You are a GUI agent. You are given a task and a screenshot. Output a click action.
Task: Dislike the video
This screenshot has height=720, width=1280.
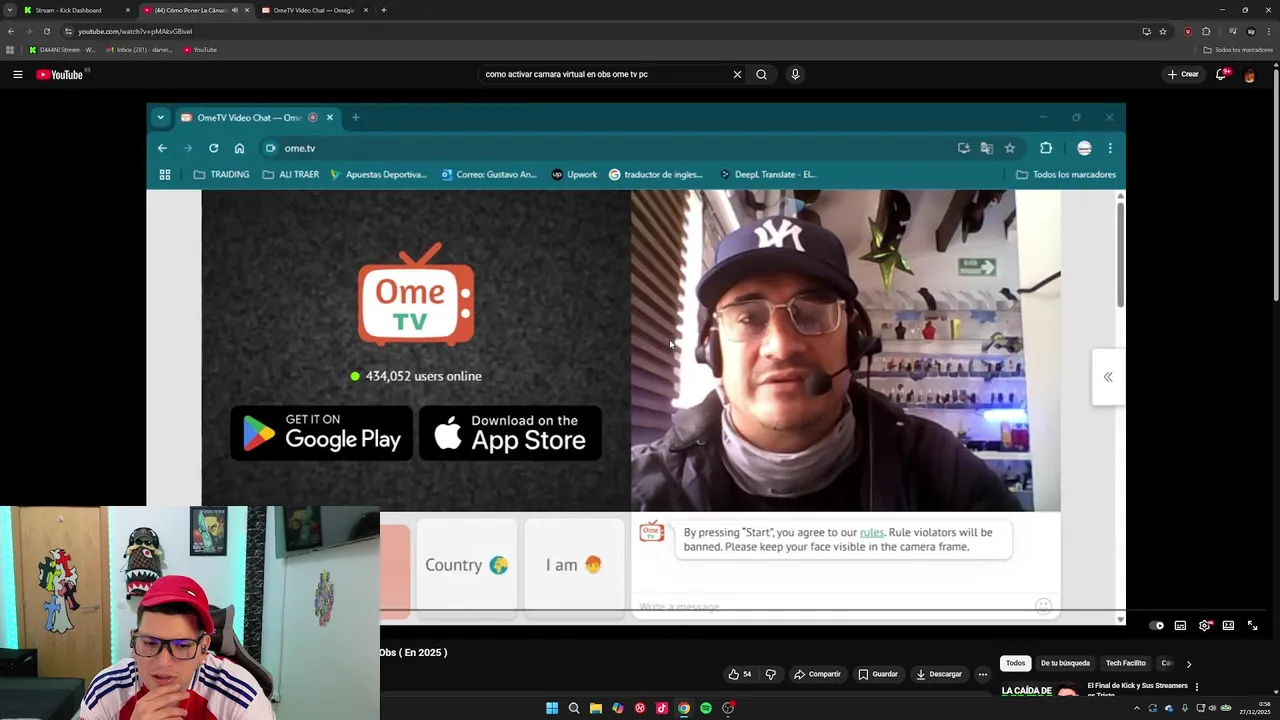[x=770, y=674]
